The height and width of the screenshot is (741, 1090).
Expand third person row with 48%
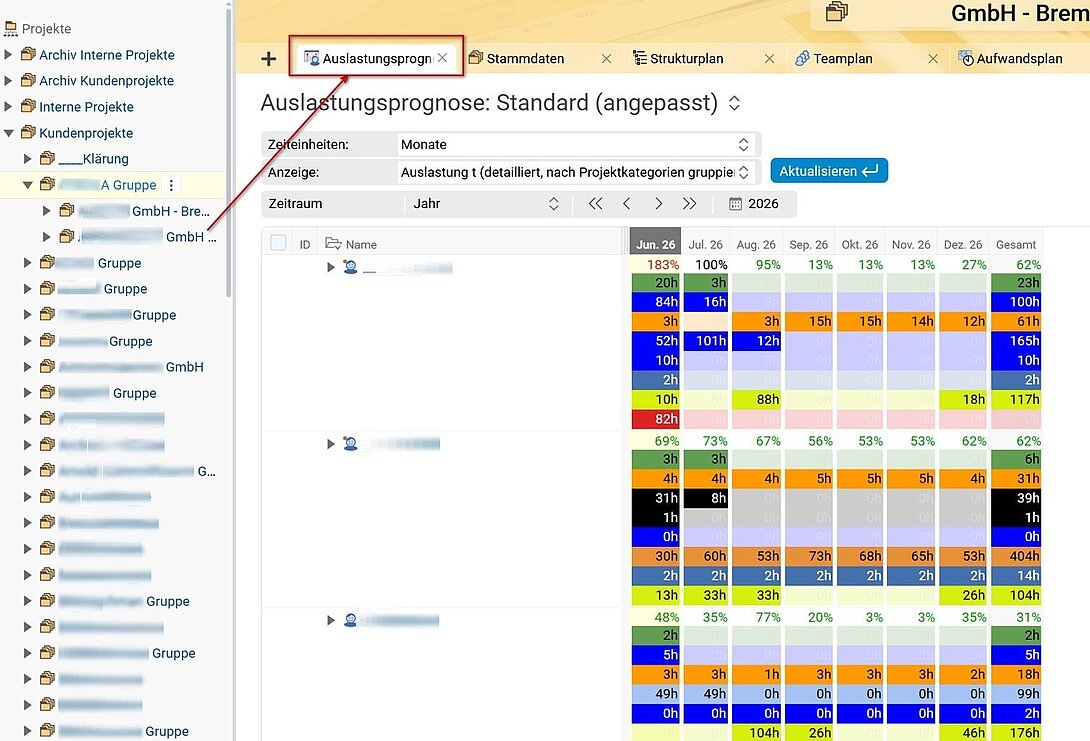click(331, 620)
